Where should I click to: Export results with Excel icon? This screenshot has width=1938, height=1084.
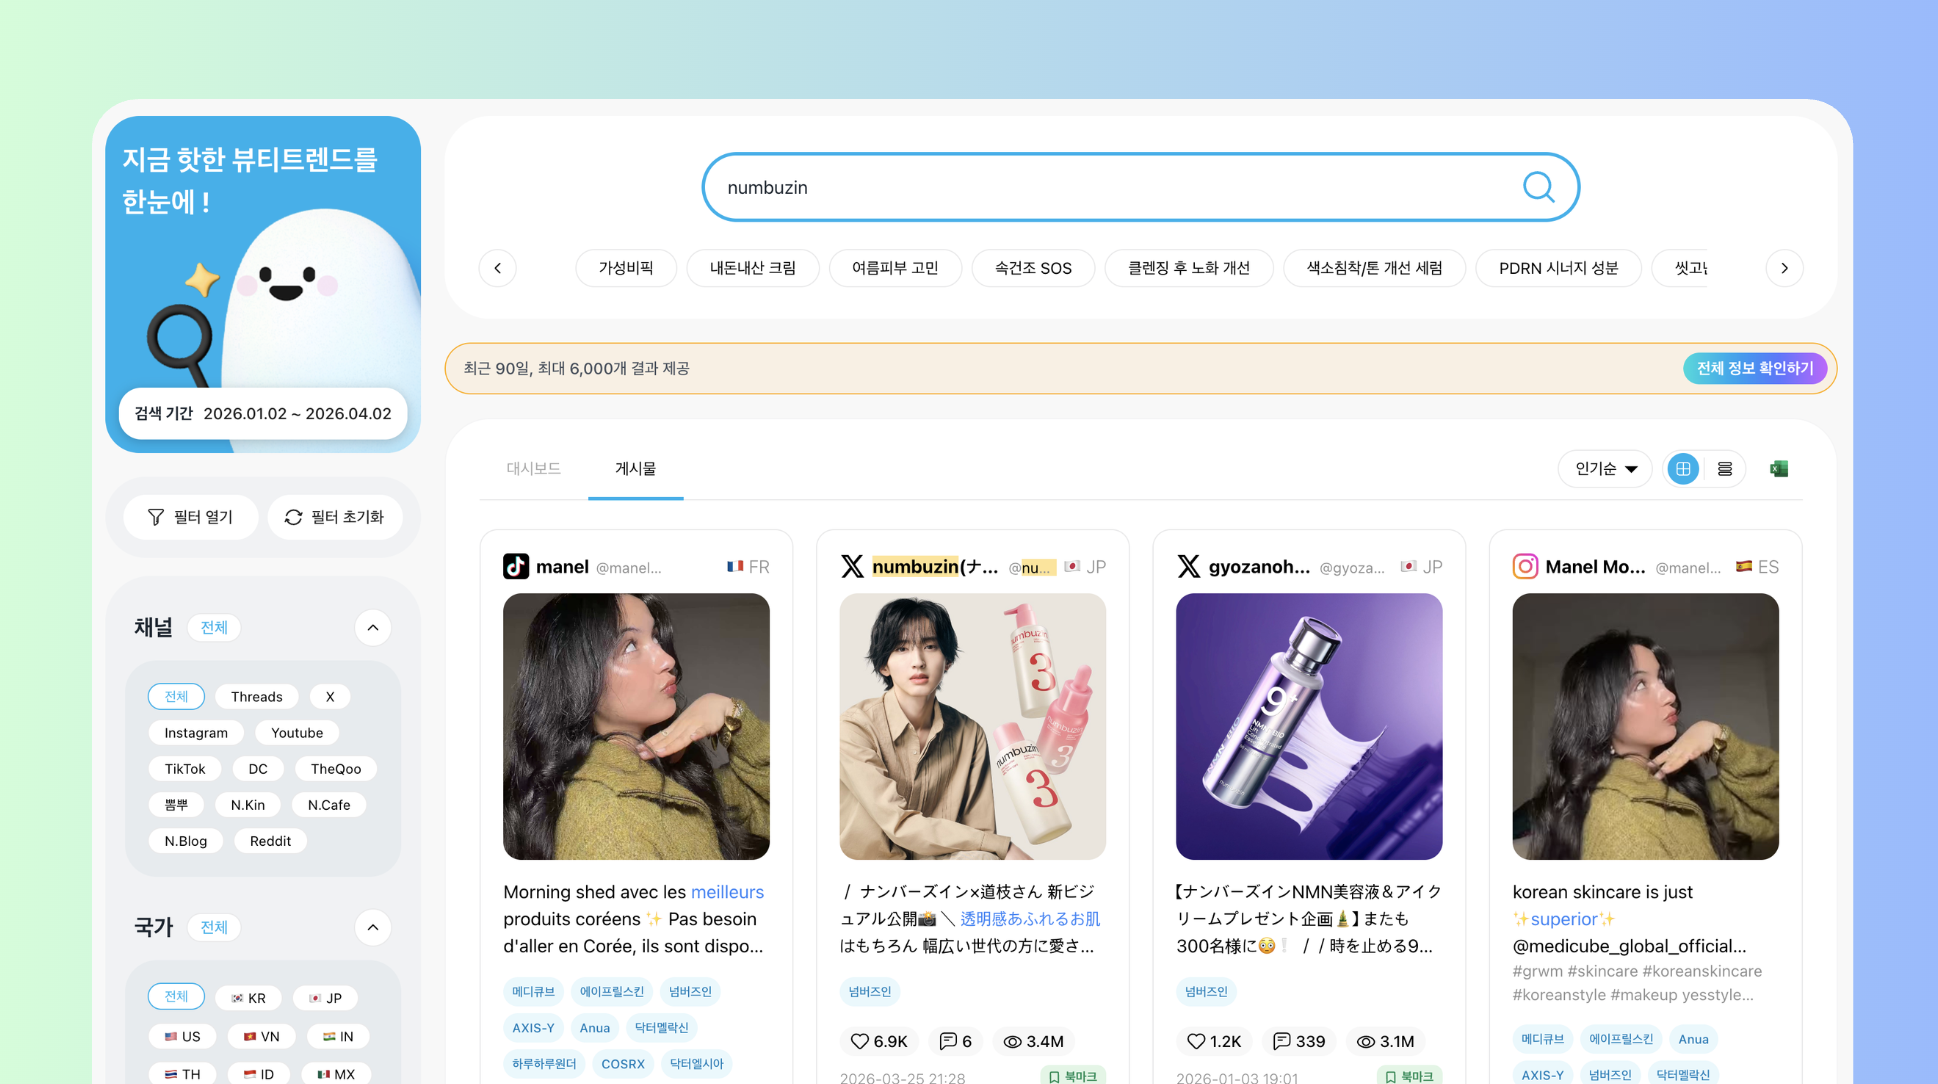pos(1779,469)
